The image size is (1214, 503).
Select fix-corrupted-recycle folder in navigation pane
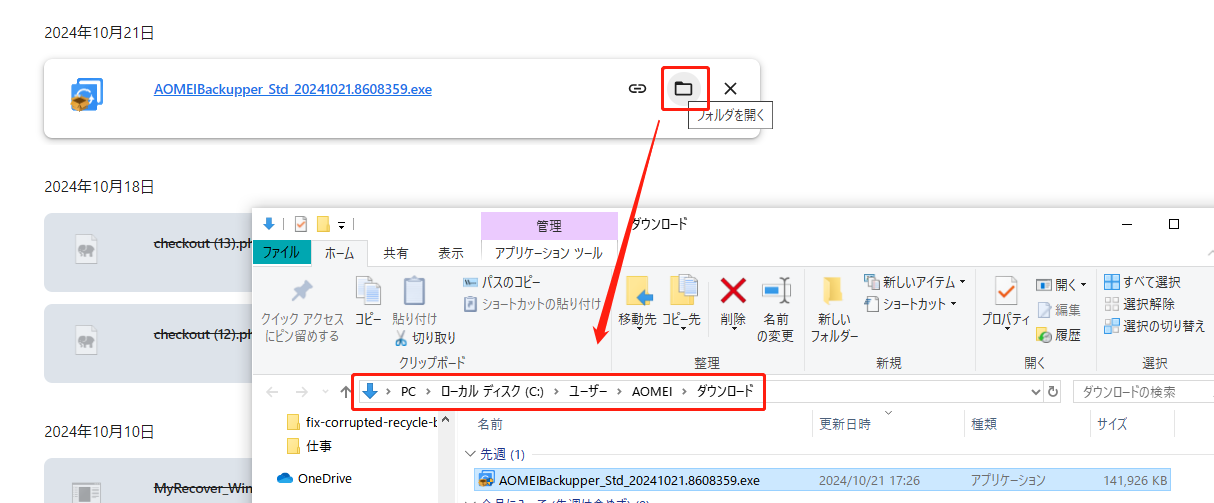(361, 422)
